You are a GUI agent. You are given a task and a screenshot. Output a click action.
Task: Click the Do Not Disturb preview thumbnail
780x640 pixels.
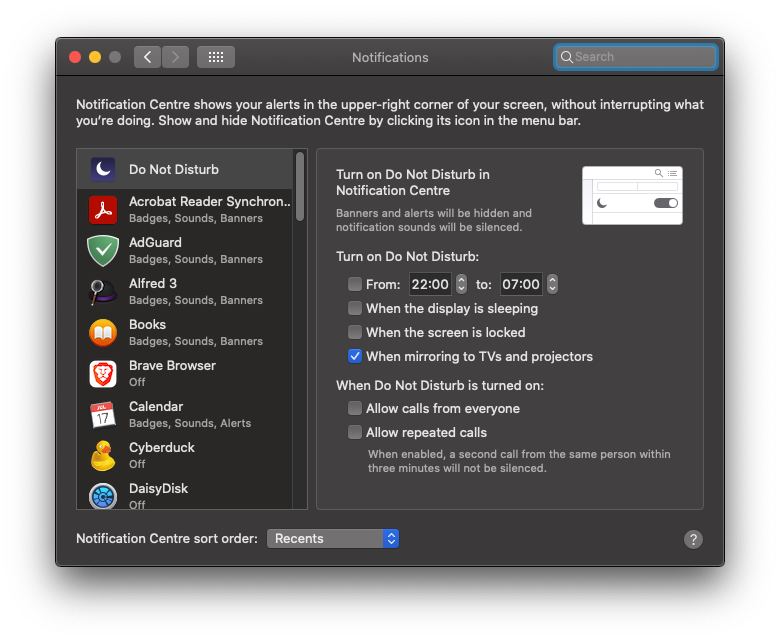pos(632,195)
